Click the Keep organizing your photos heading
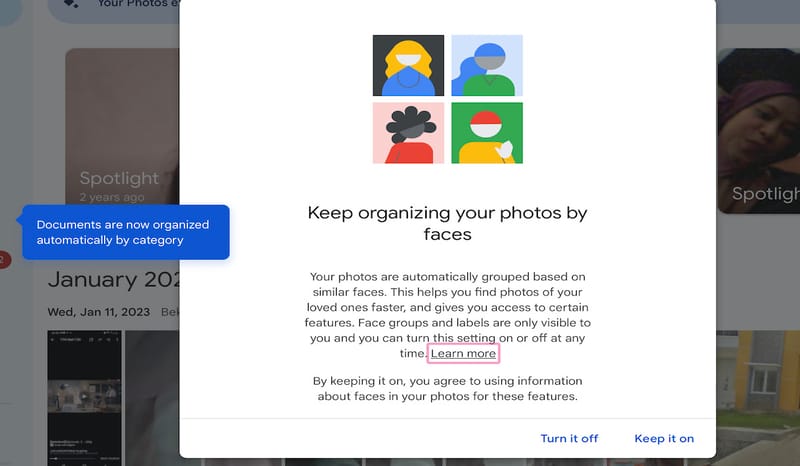The width and height of the screenshot is (800, 466). coord(447,223)
